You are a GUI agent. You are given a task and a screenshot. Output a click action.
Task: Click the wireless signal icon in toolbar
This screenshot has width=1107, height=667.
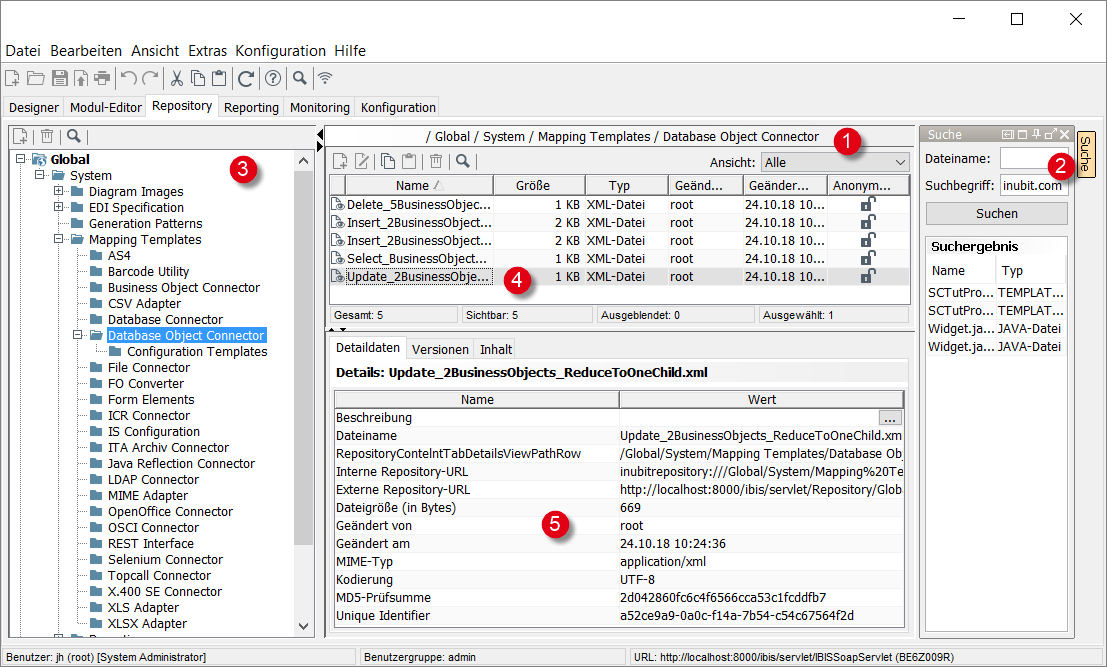click(x=324, y=78)
